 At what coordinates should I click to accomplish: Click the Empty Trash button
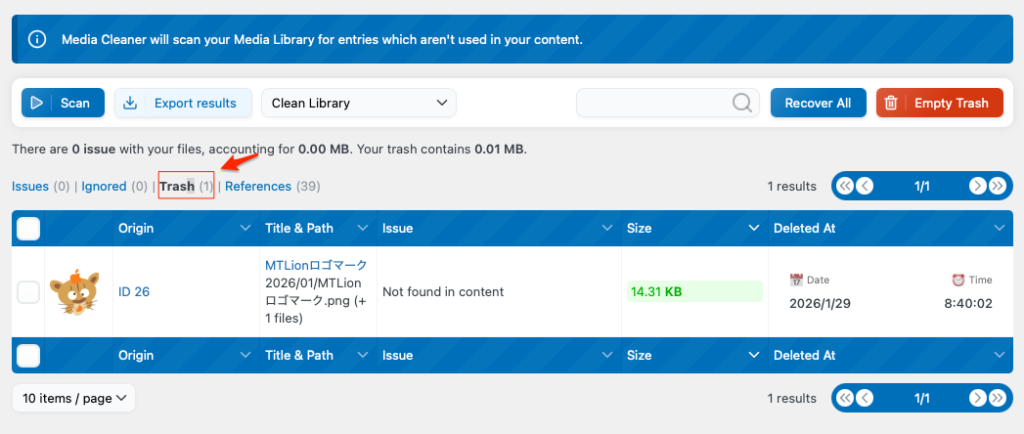point(939,103)
